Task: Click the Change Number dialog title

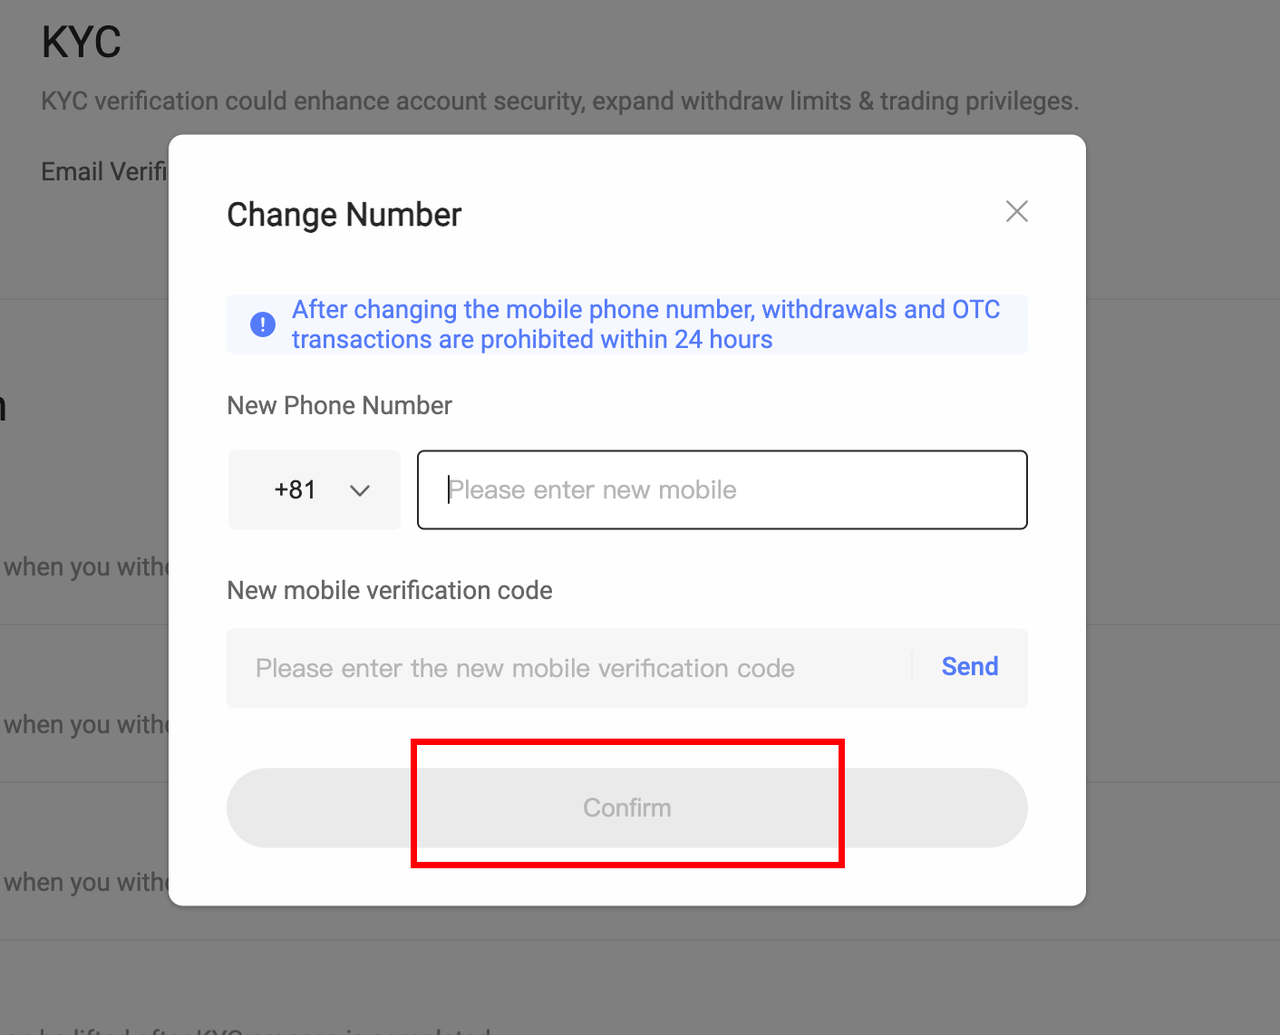Action: (344, 215)
